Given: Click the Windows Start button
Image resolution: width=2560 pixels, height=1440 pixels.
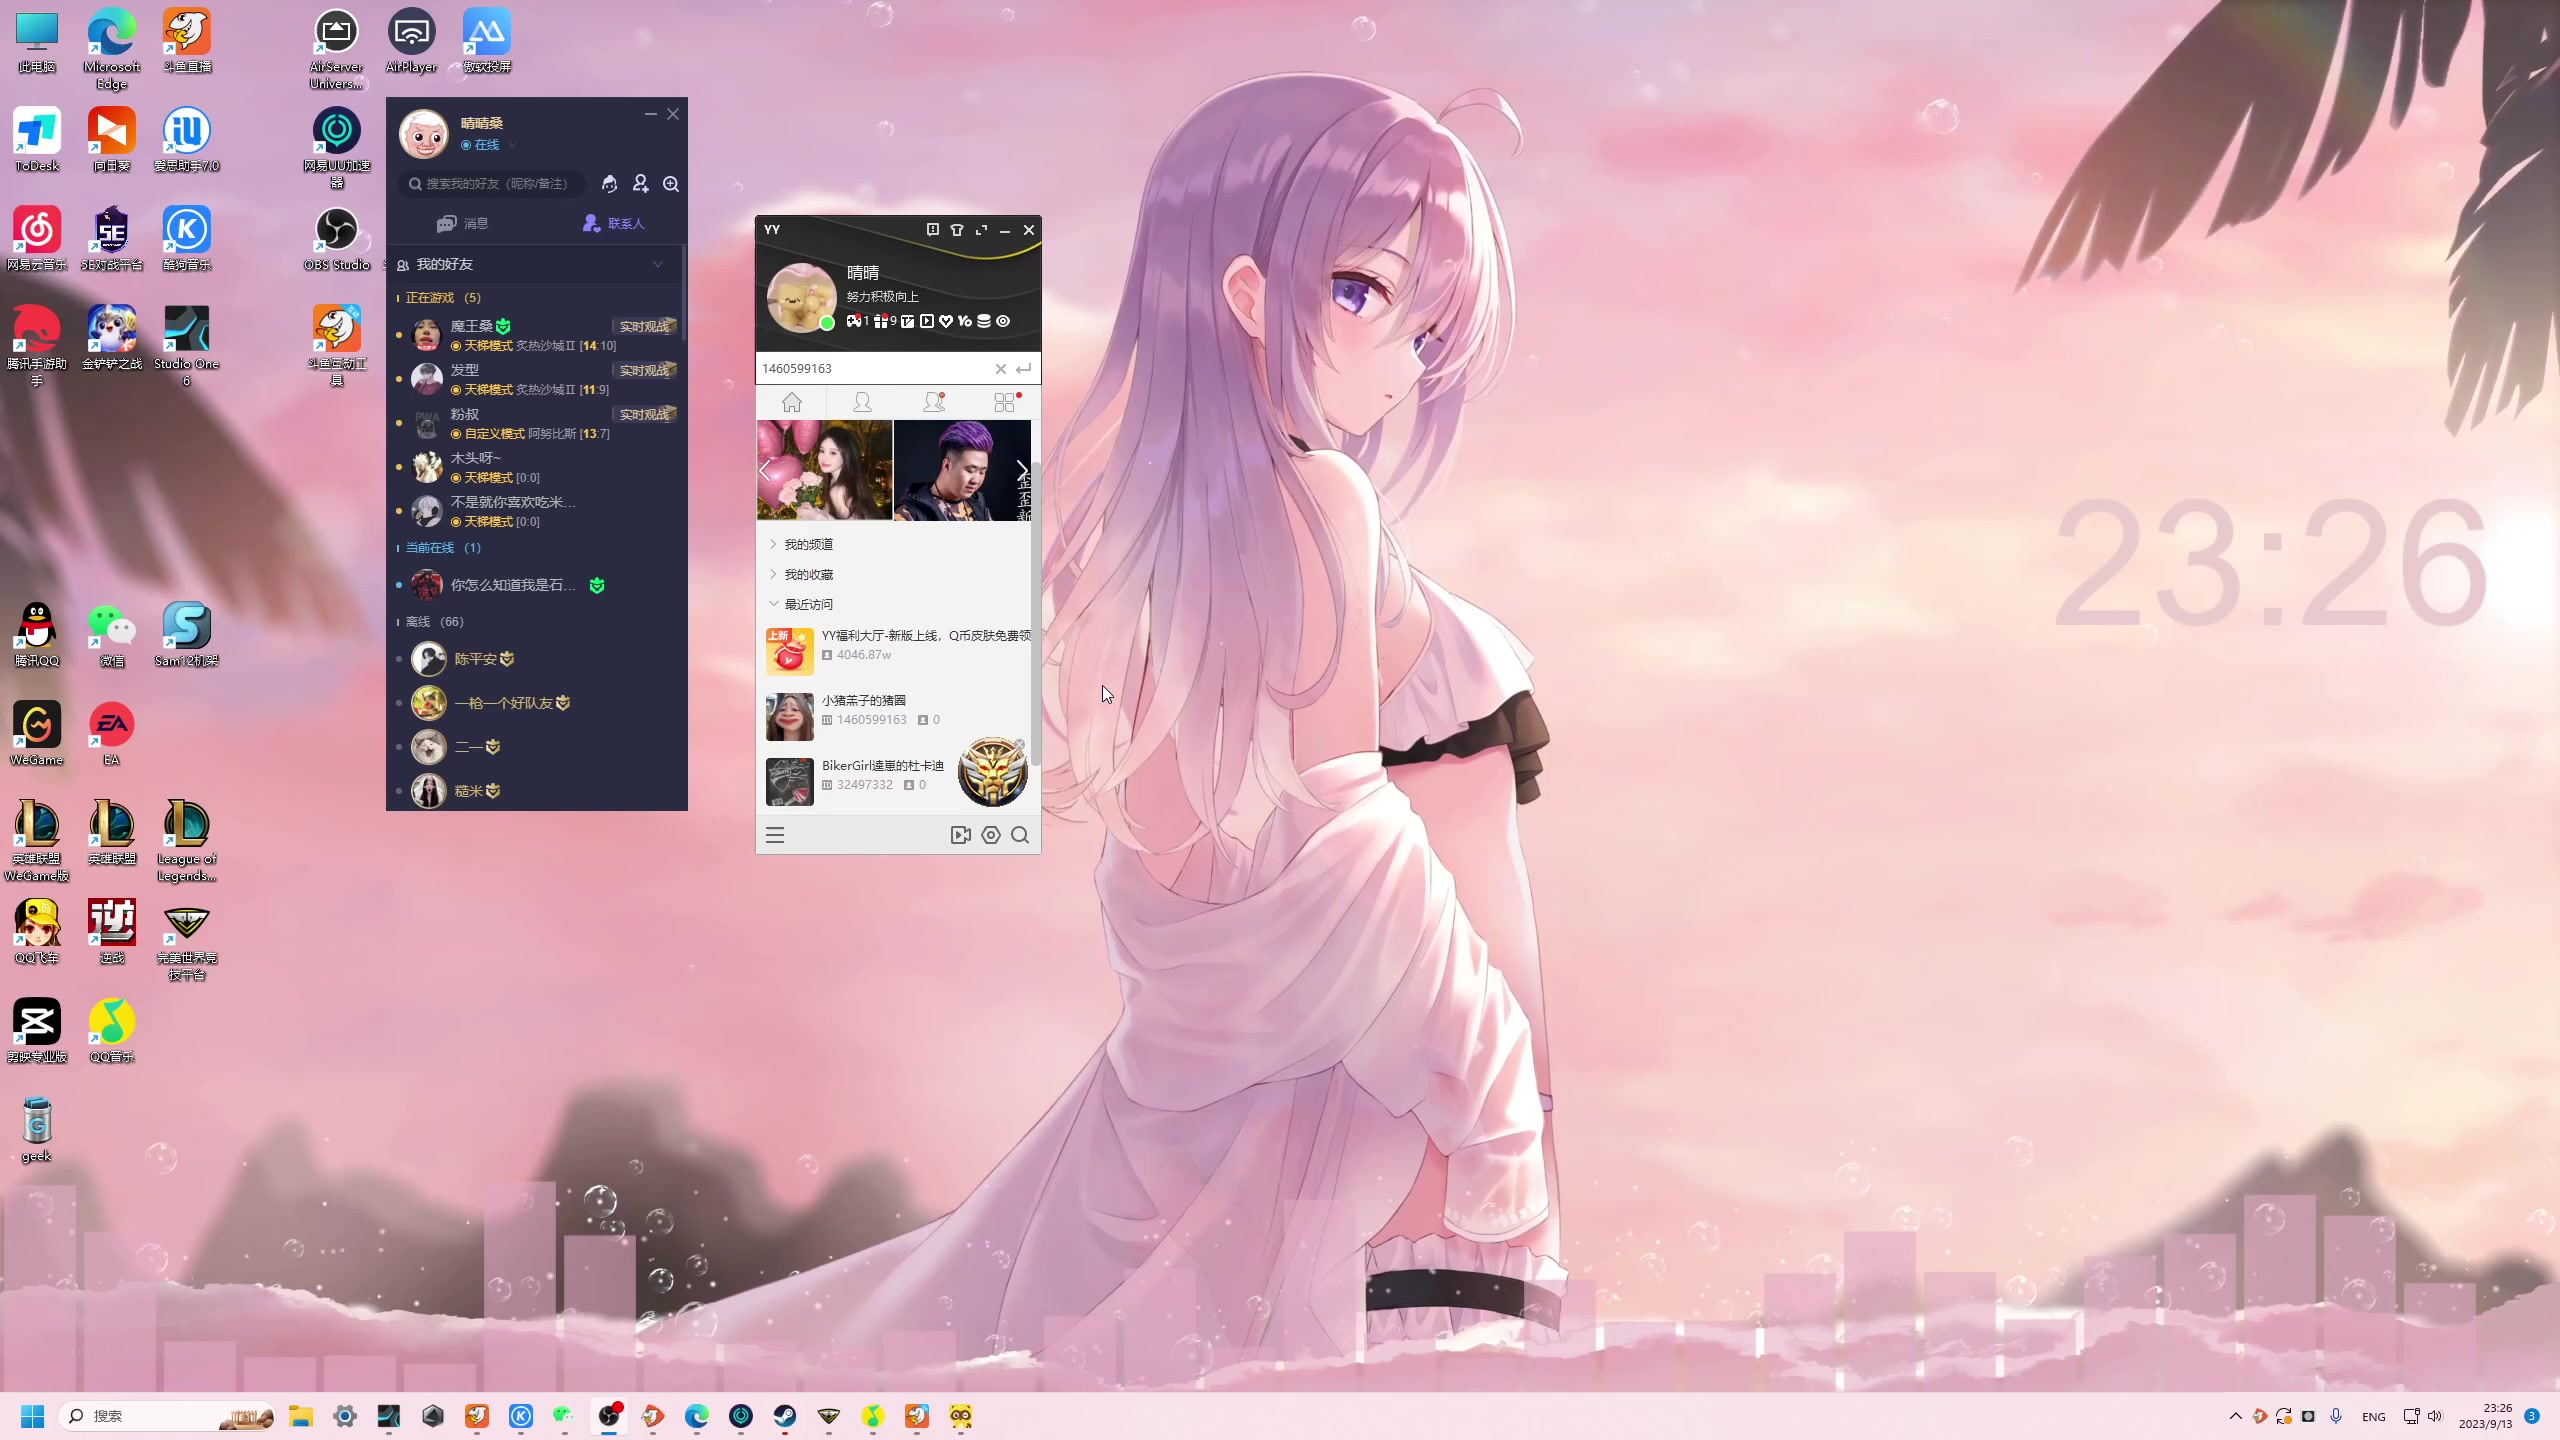Looking at the screenshot, I should tap(32, 1416).
